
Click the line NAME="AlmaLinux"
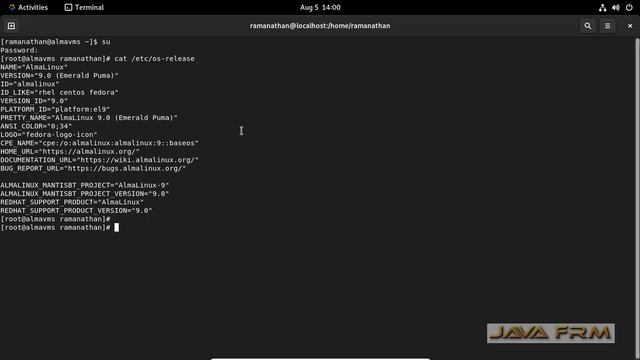(34, 67)
